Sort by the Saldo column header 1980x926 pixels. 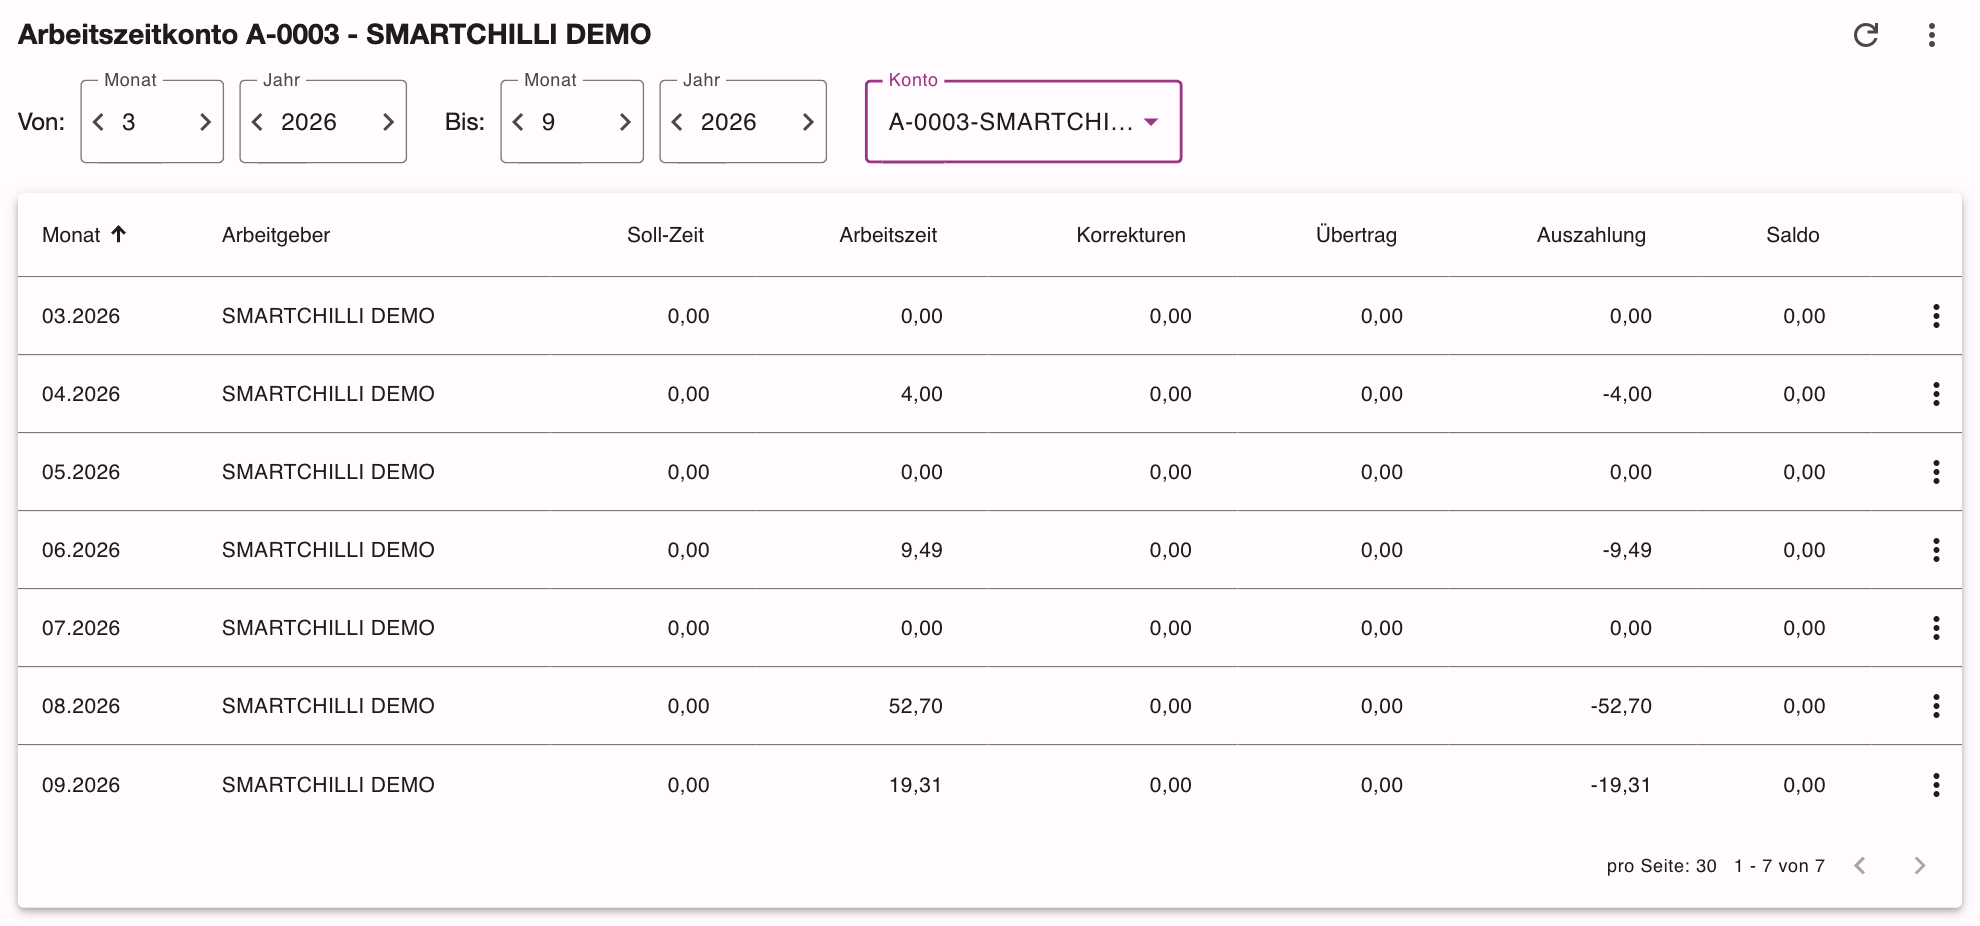point(1792,235)
